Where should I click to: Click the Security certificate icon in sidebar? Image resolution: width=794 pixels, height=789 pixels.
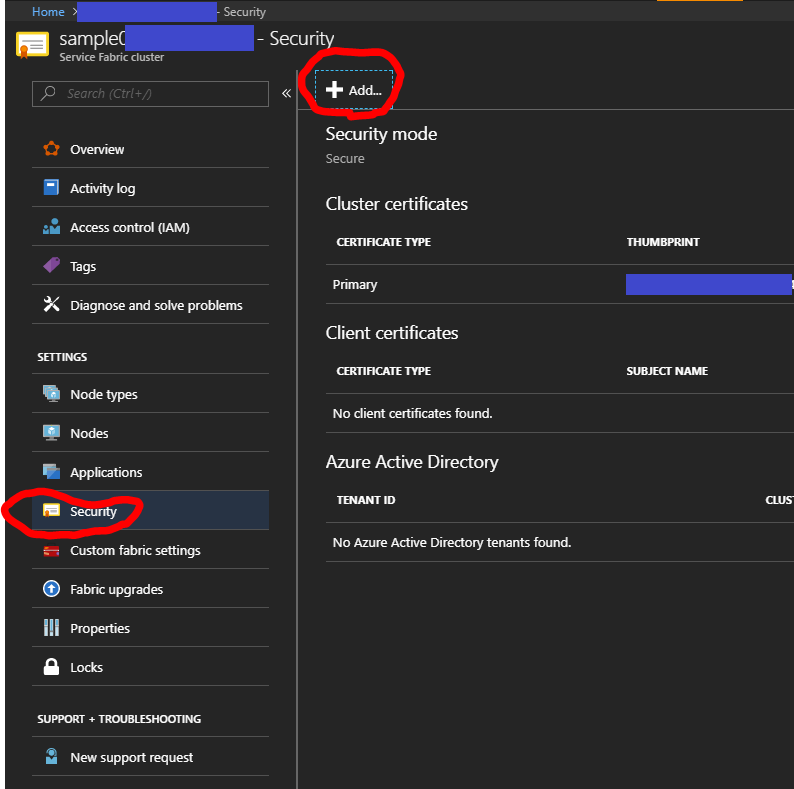(x=51, y=510)
